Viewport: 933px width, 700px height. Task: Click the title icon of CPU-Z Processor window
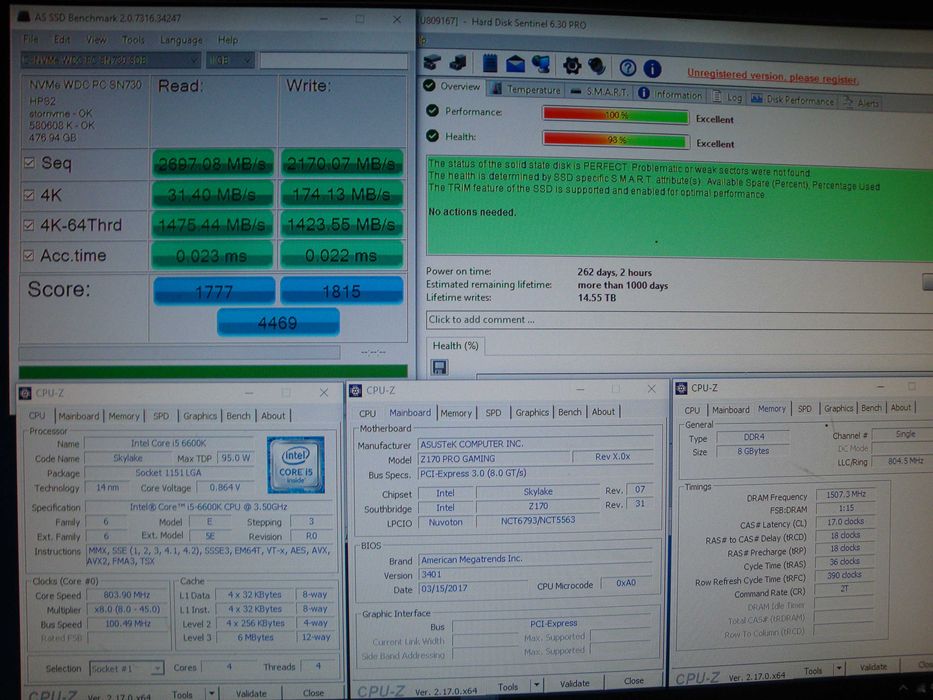25,393
